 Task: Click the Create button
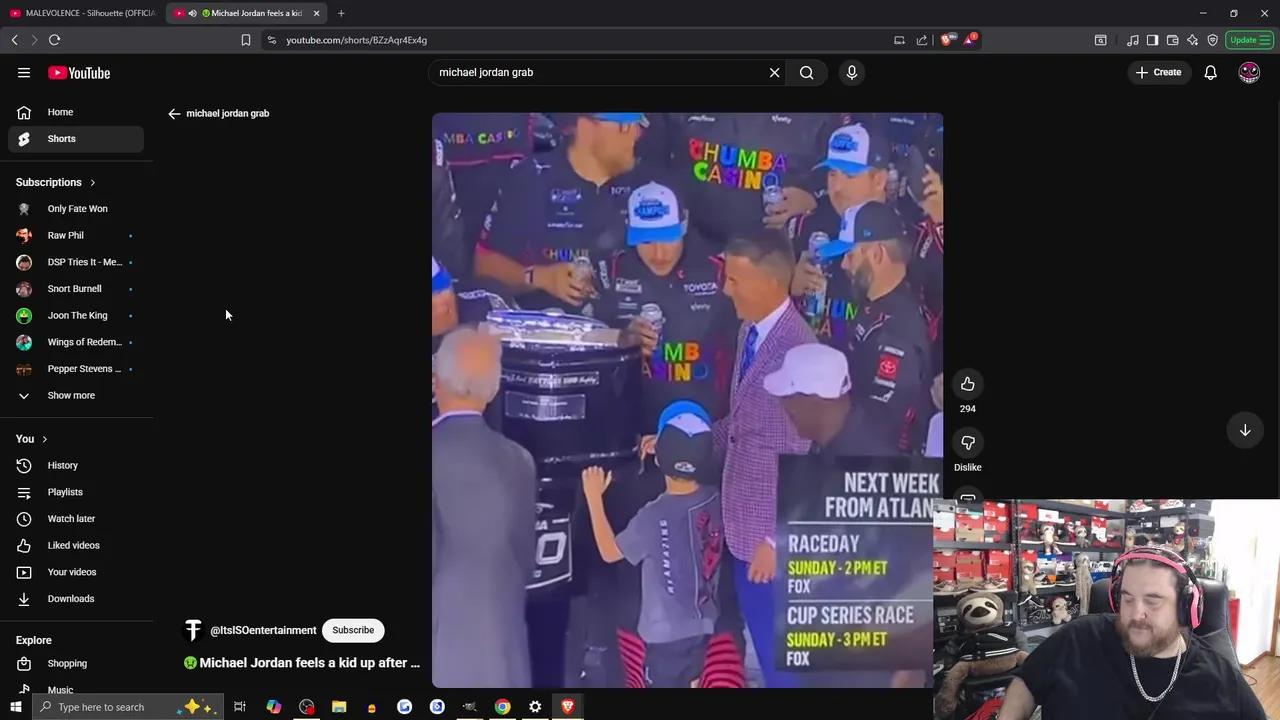coord(1158,72)
